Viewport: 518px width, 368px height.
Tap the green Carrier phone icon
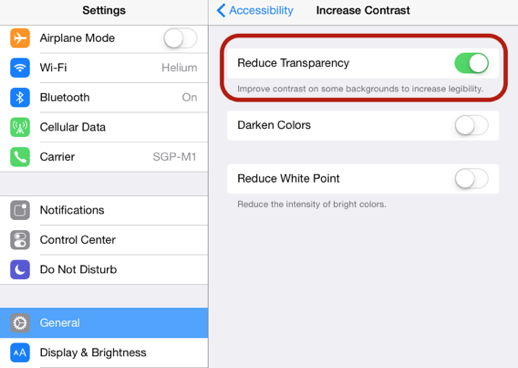click(20, 157)
